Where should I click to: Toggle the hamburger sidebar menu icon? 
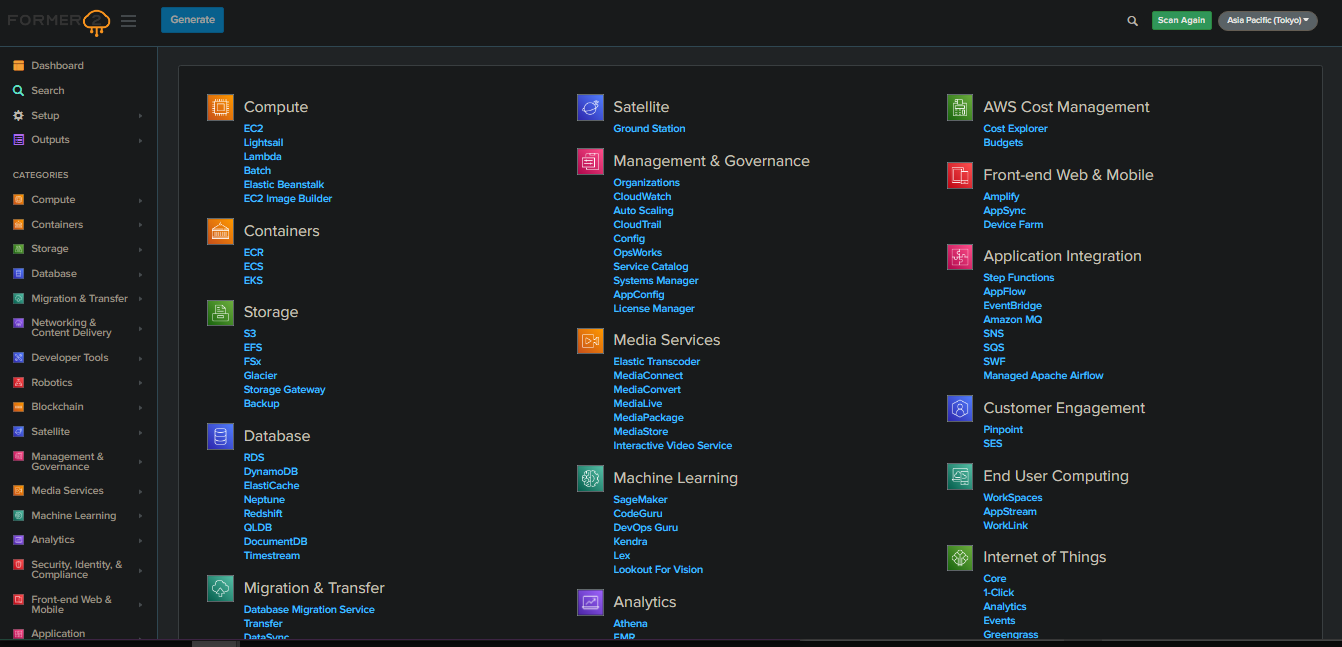pyautogui.click(x=128, y=21)
